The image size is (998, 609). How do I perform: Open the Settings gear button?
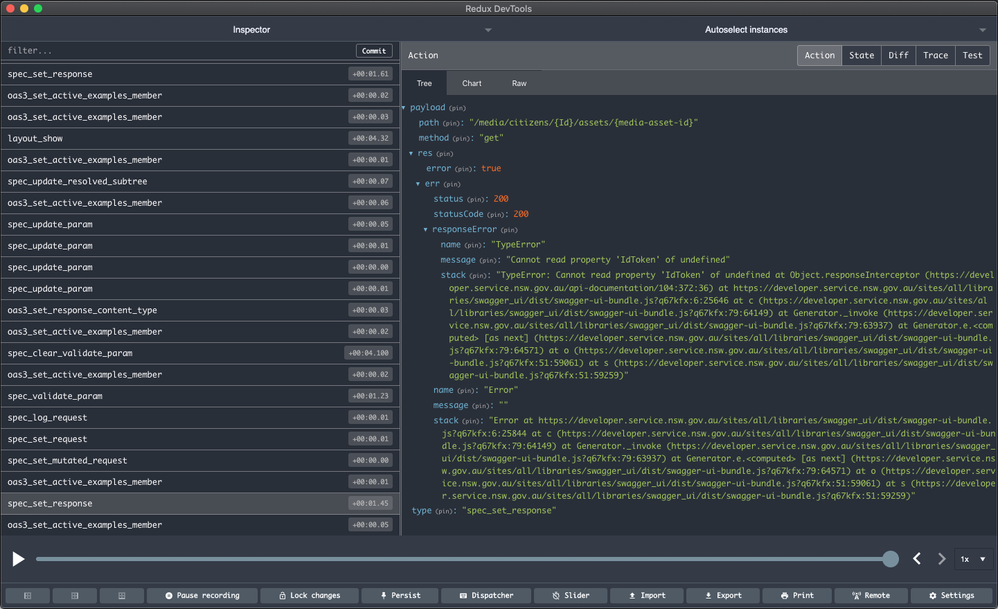click(950, 595)
